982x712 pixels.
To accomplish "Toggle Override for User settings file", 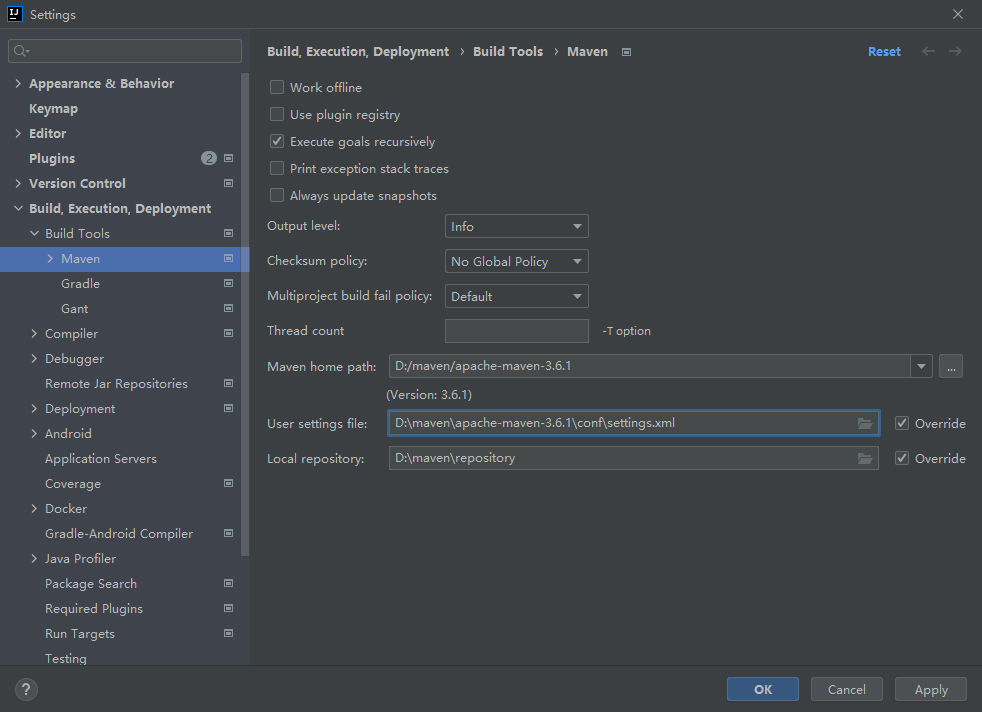I will click(902, 423).
